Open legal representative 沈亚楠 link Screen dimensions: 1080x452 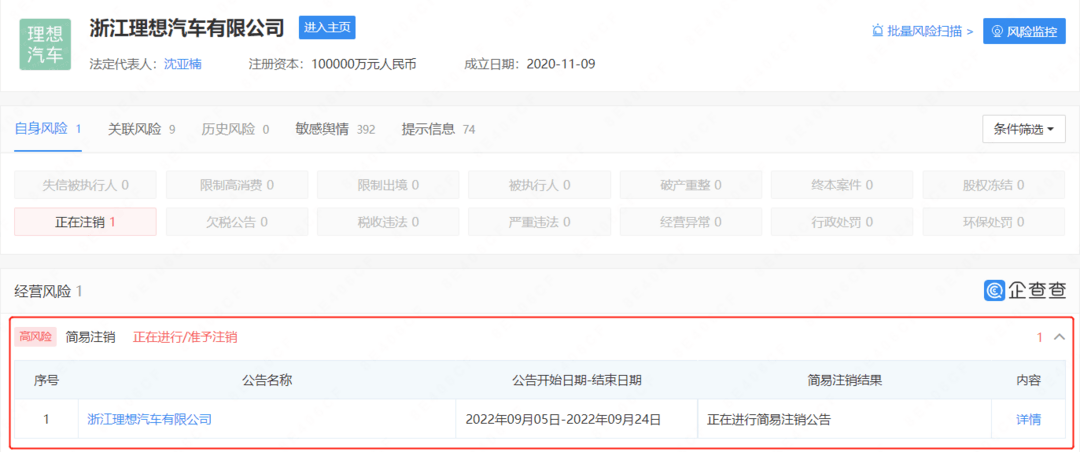click(183, 65)
